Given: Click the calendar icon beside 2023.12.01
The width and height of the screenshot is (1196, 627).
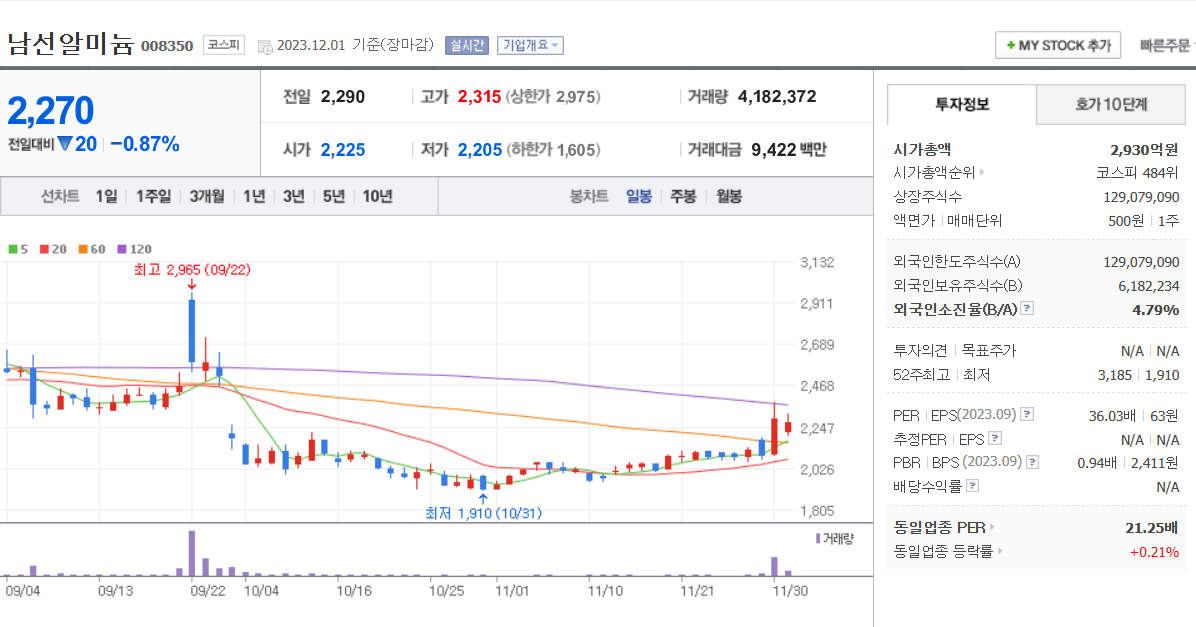Looking at the screenshot, I should tap(265, 47).
